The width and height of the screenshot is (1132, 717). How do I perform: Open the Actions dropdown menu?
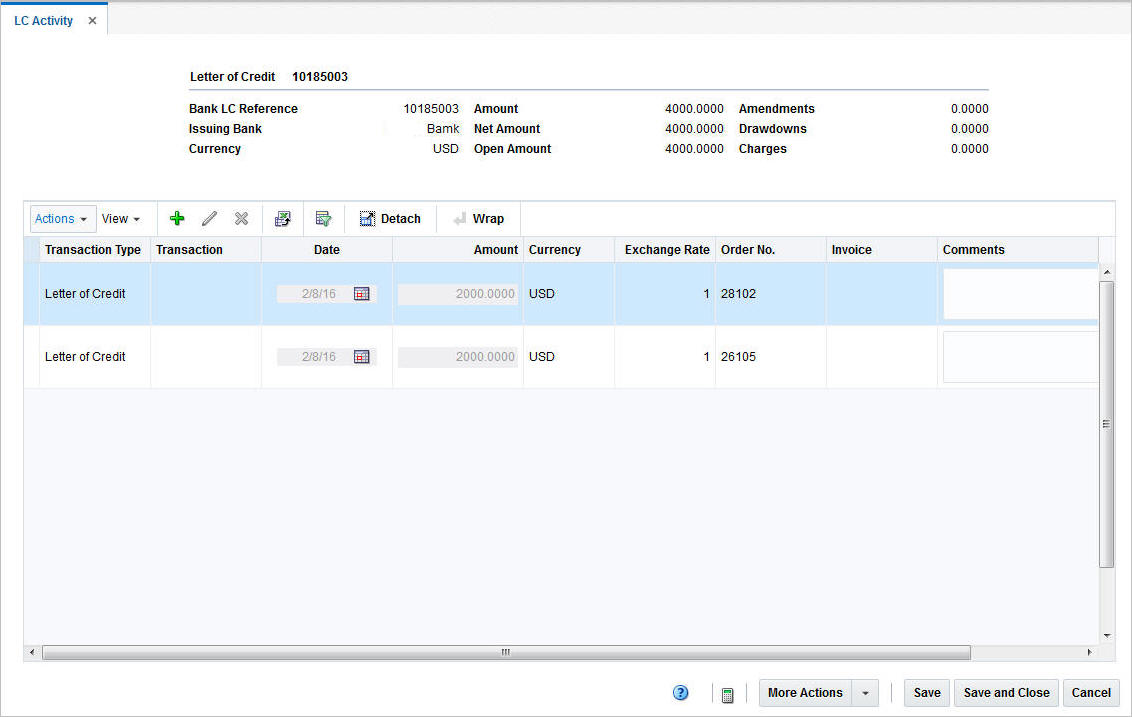(x=61, y=218)
